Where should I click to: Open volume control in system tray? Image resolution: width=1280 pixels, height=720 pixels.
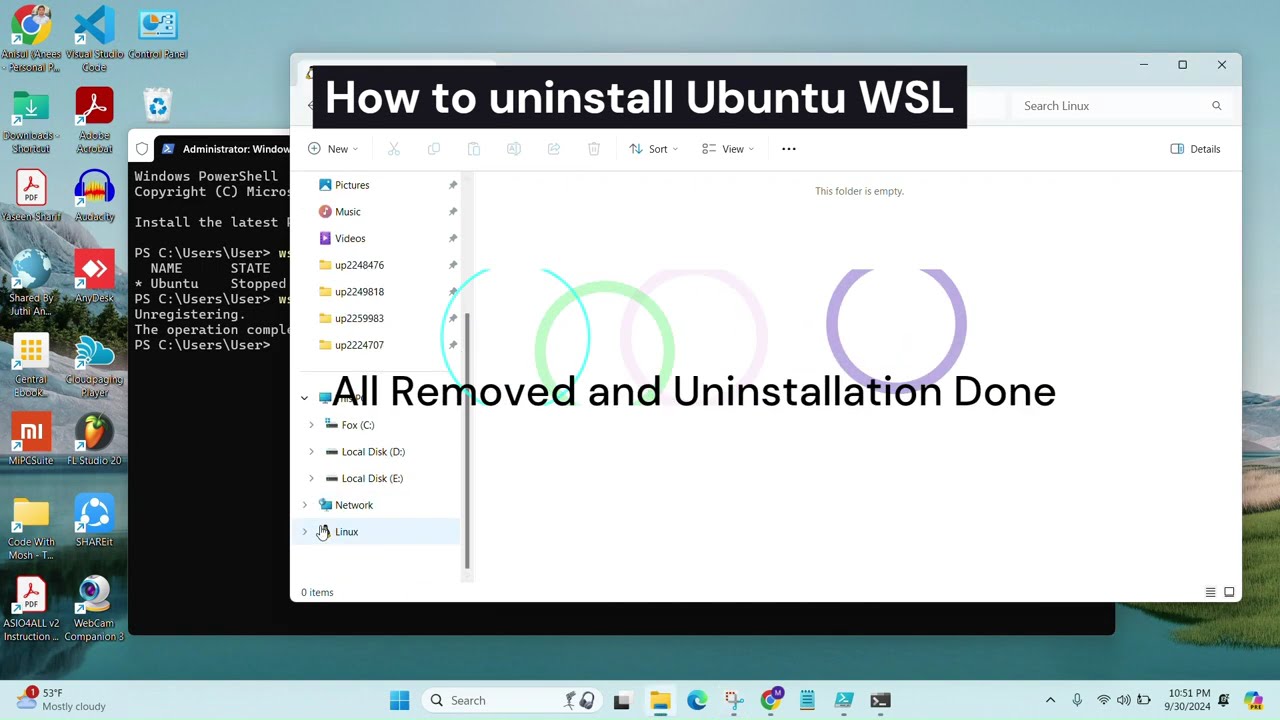pyautogui.click(x=1124, y=700)
